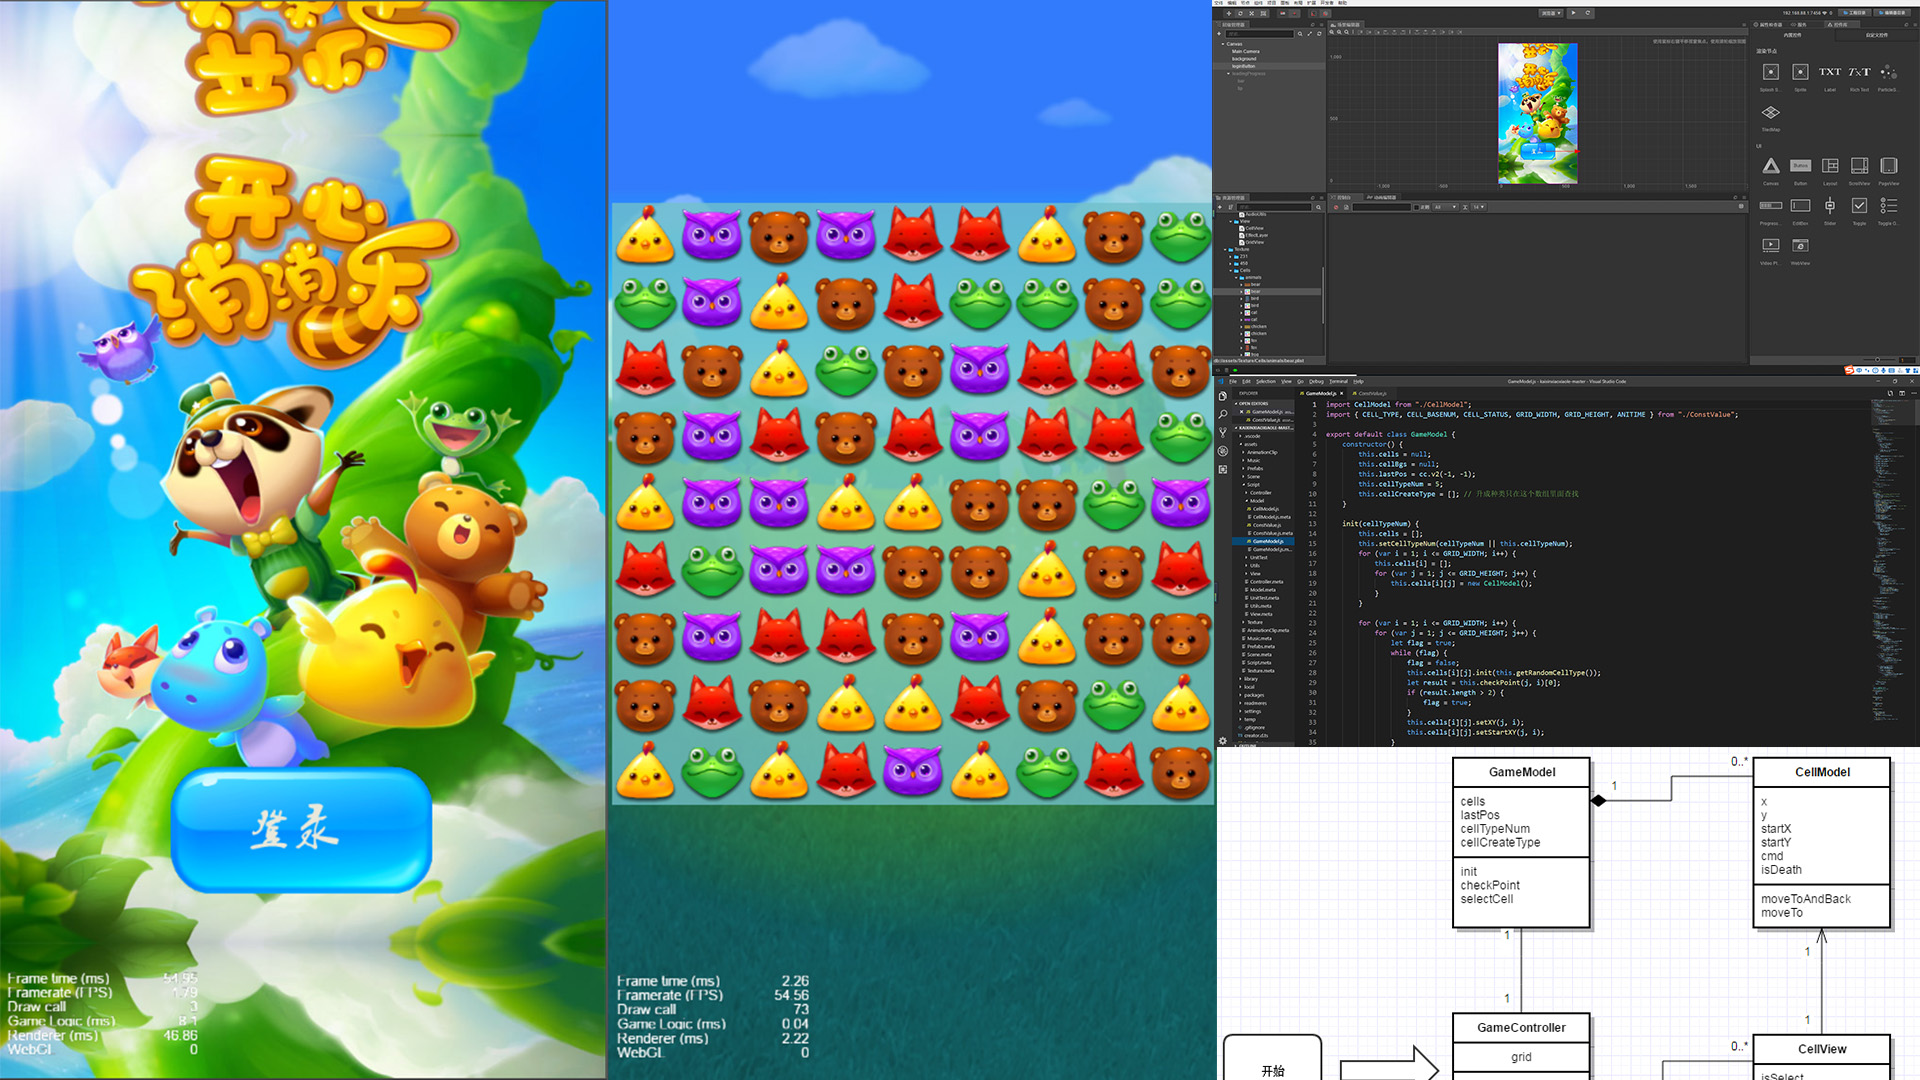Collapse the Canvas node in Cocos node tree
Image resolution: width=1920 pixels, height=1080 pixels.
(1223, 44)
